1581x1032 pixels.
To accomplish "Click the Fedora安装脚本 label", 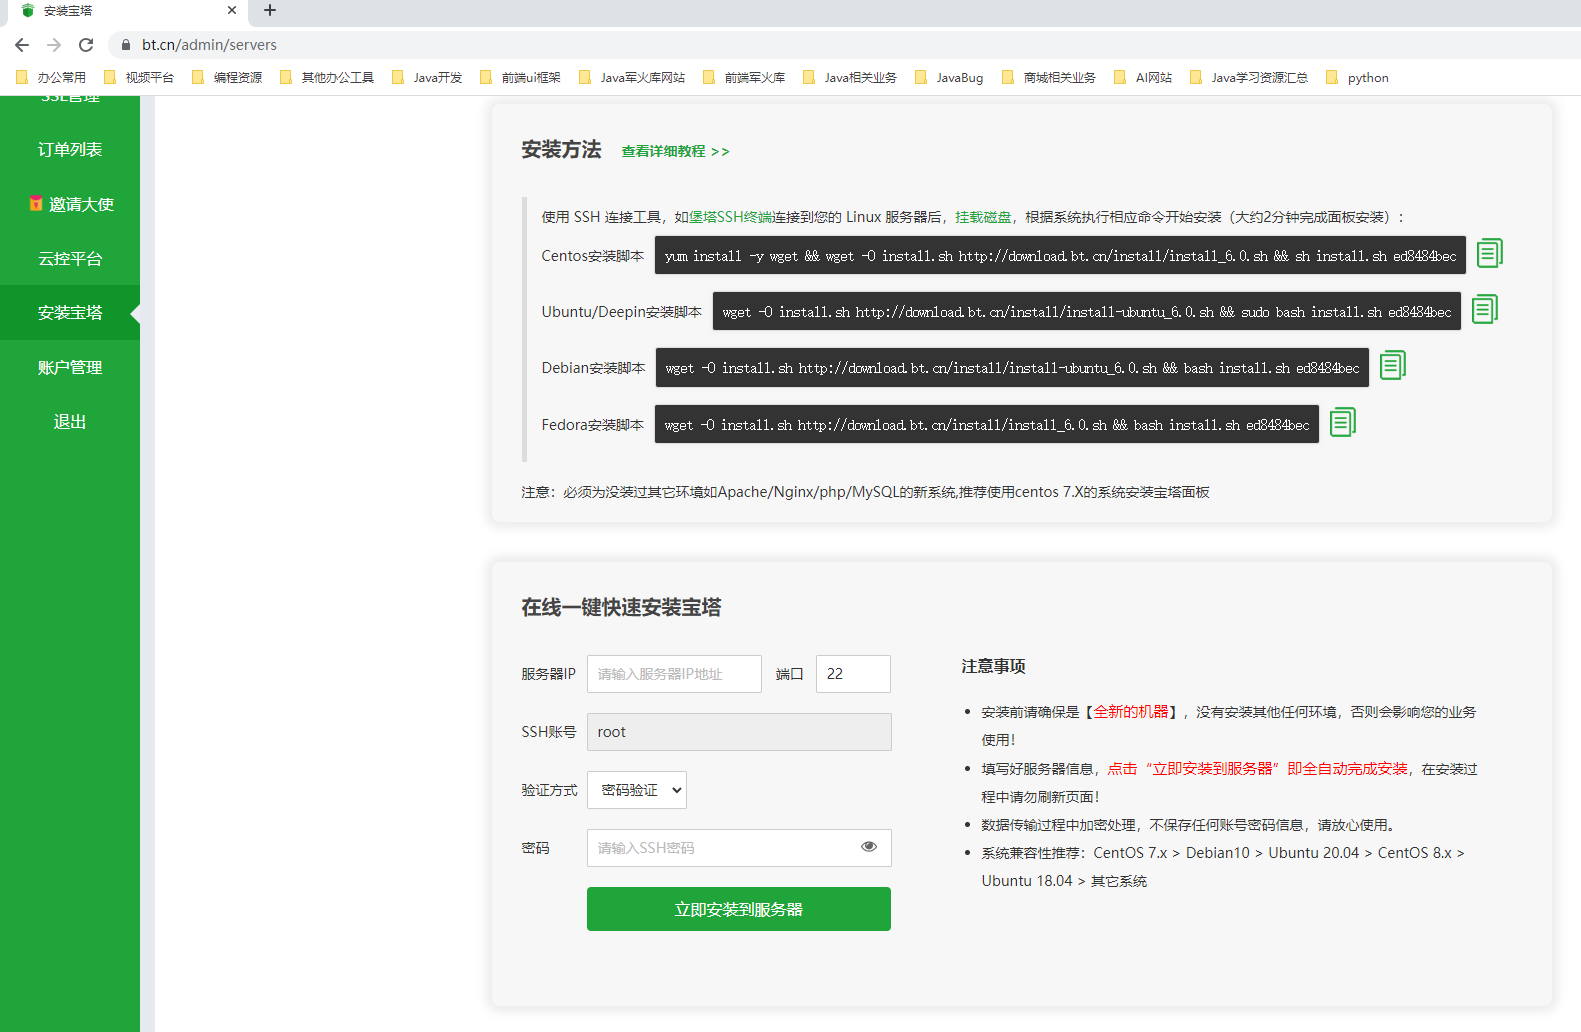I will pyautogui.click(x=593, y=425).
